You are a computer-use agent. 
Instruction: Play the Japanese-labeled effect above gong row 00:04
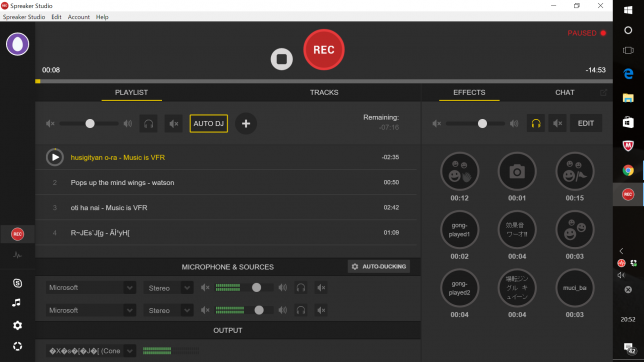coord(517,230)
